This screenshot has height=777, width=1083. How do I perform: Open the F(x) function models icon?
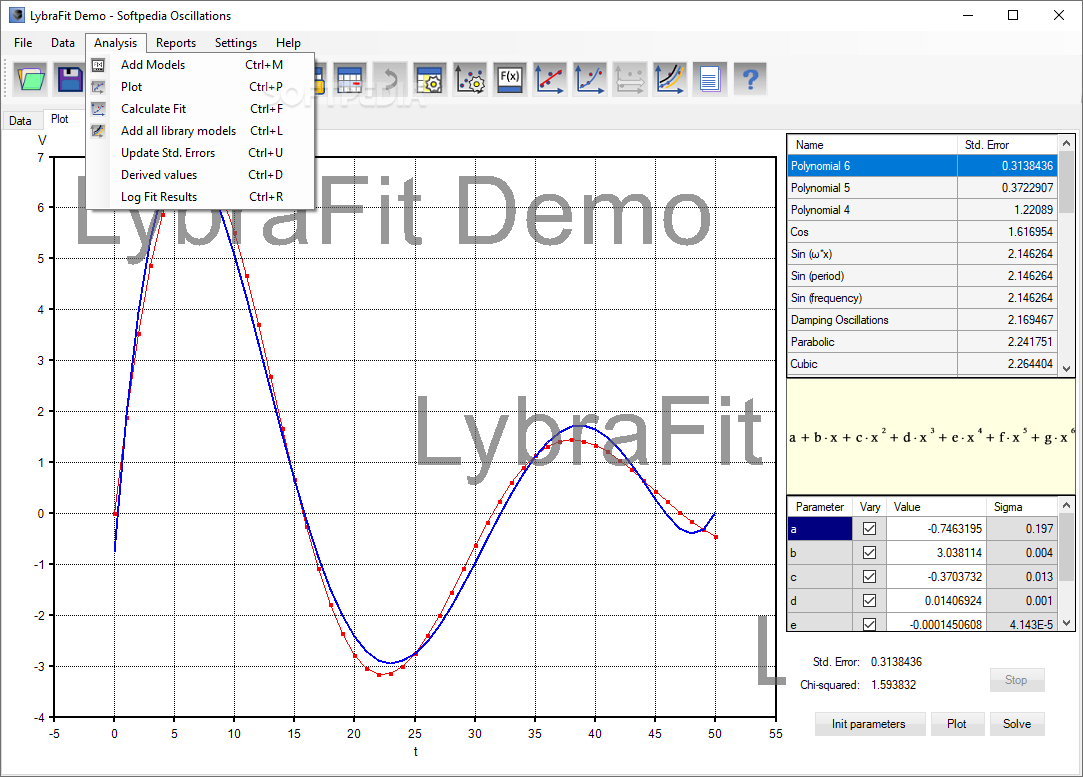click(x=510, y=79)
